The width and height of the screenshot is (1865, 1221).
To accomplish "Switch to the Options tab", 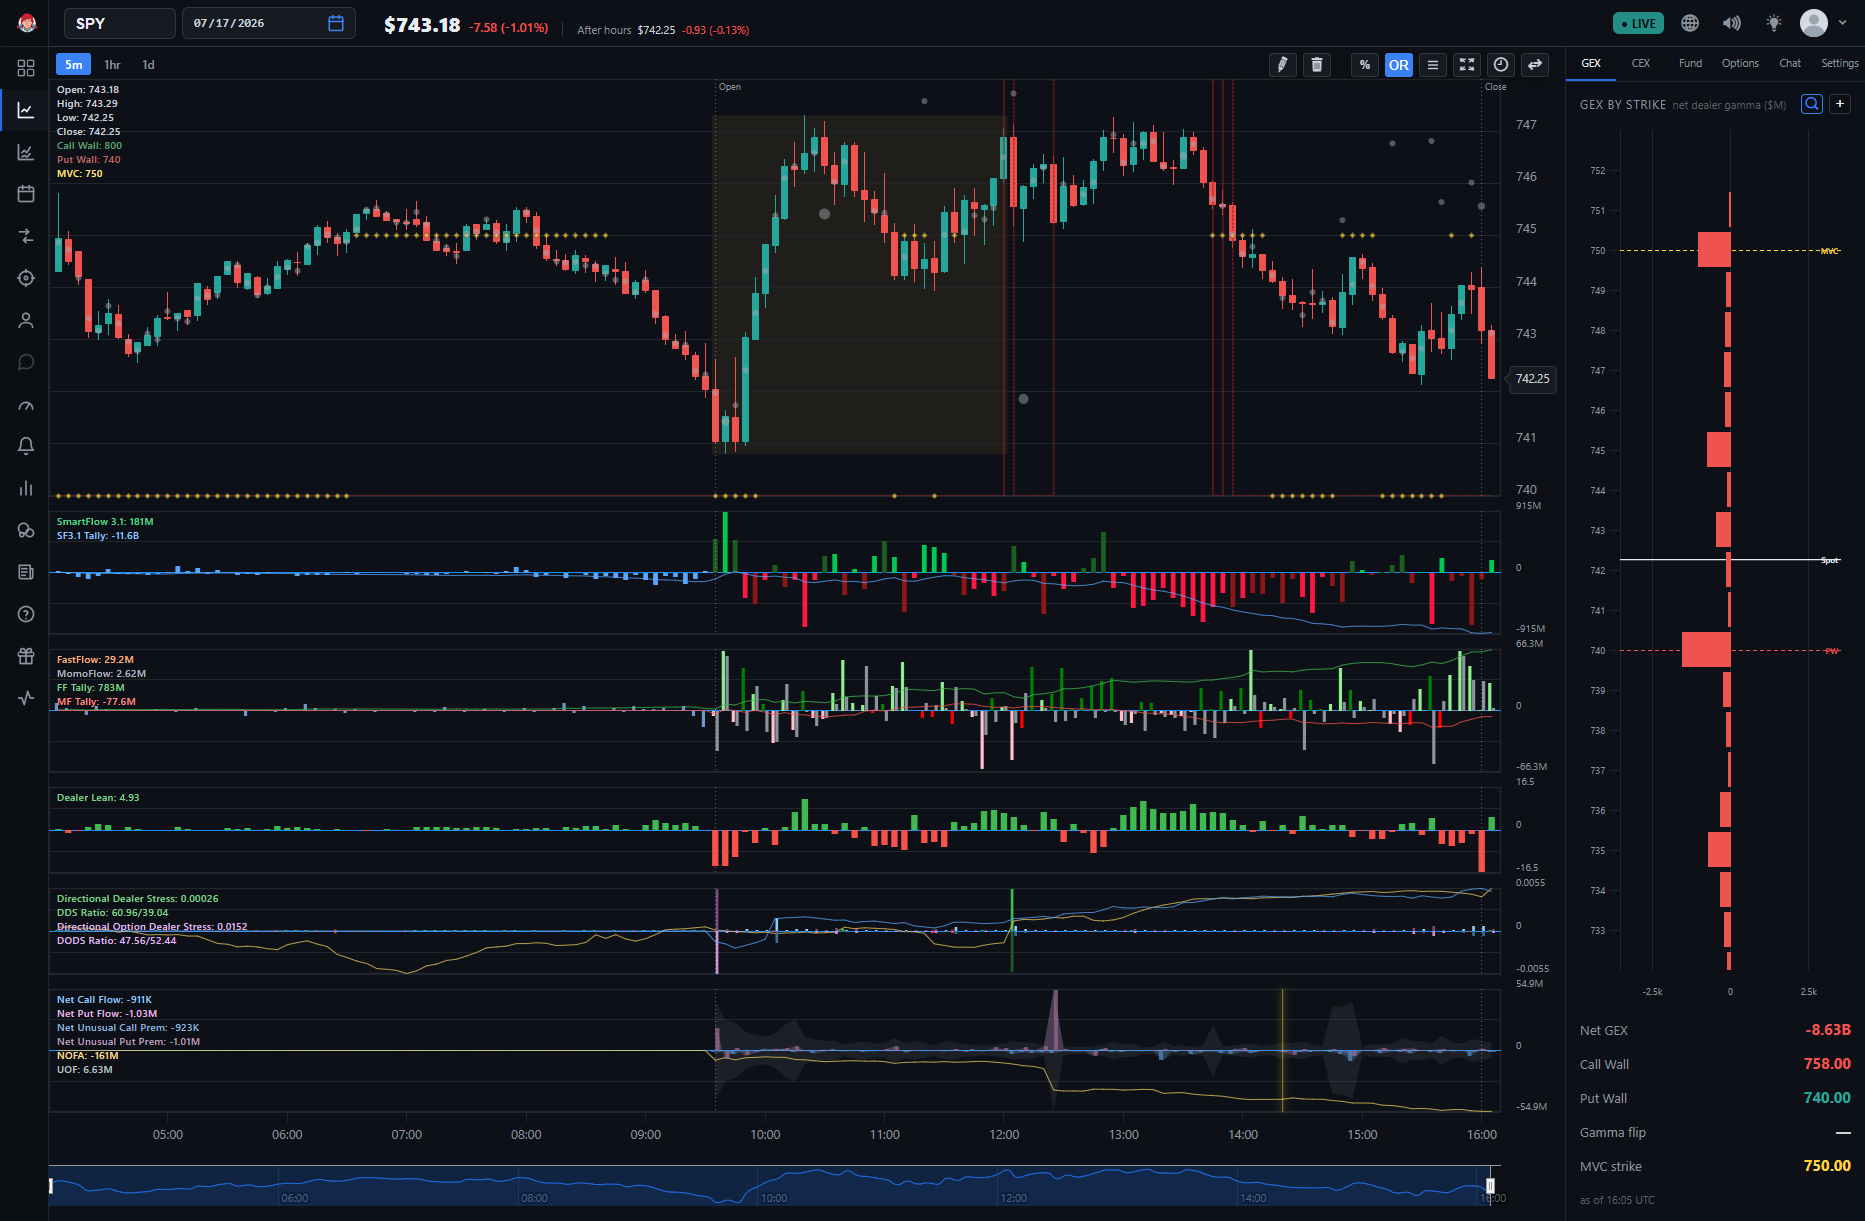I will pyautogui.click(x=1740, y=63).
